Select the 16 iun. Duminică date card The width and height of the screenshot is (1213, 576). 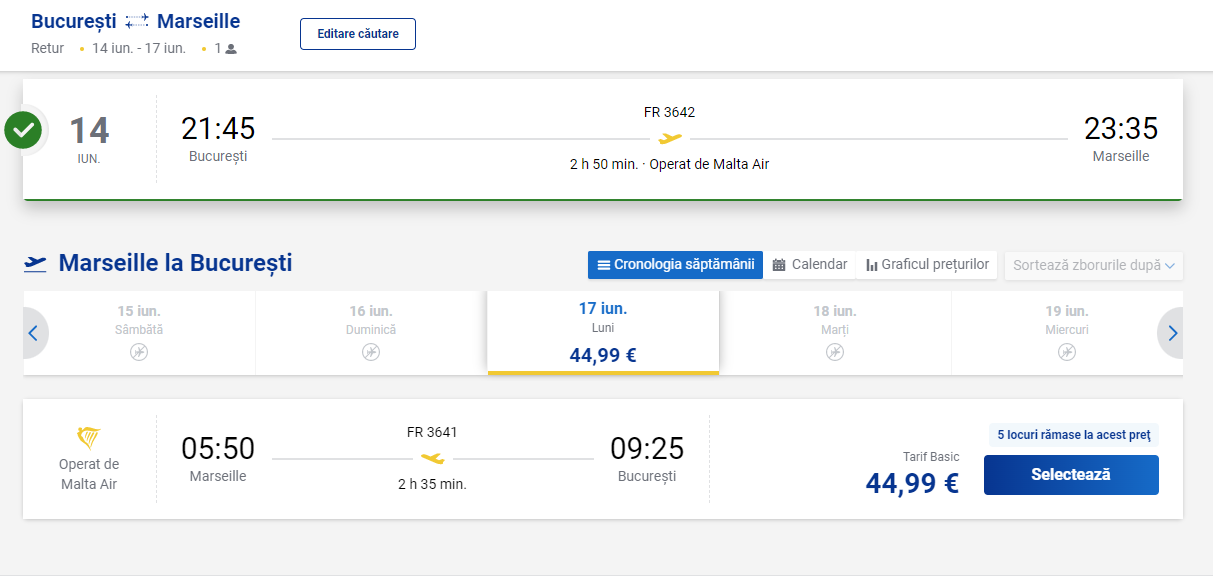pyautogui.click(x=371, y=333)
